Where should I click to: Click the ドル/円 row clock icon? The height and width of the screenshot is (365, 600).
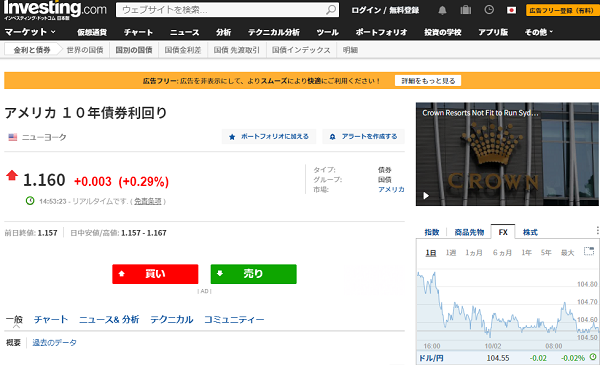(593, 357)
